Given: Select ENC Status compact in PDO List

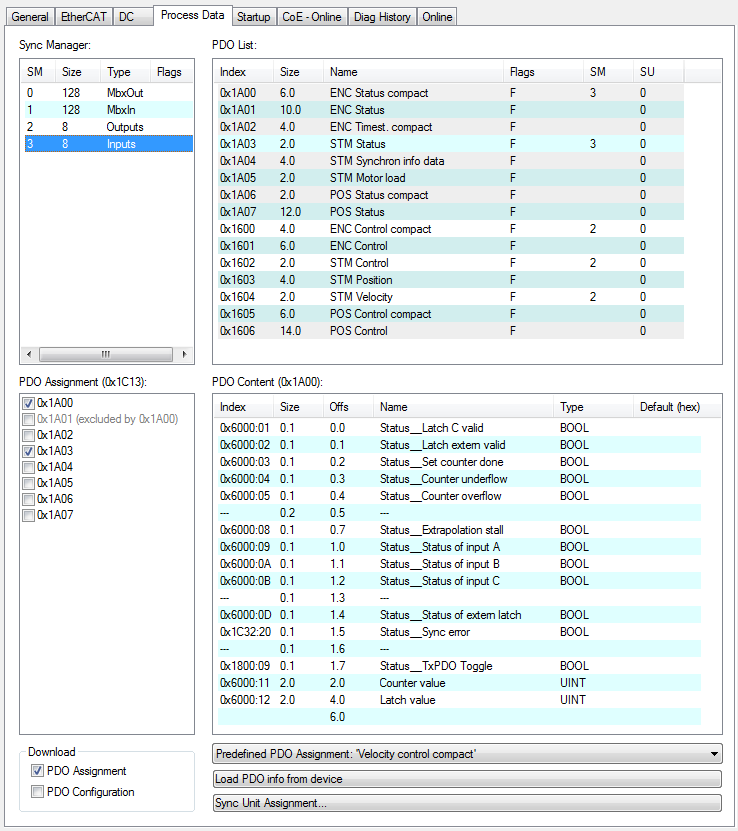Looking at the screenshot, I should (x=450, y=93).
